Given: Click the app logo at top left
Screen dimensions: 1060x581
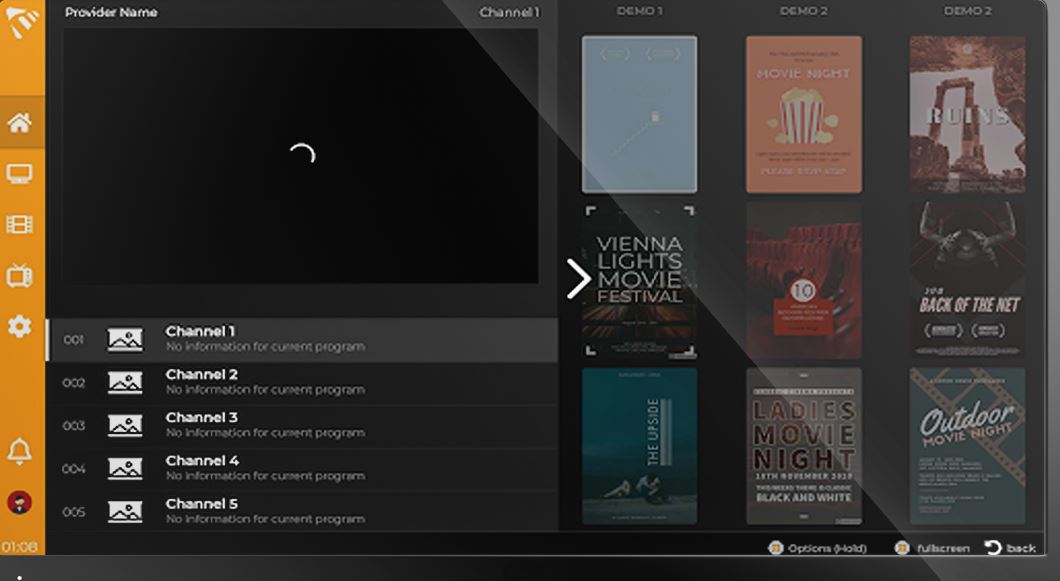Looking at the screenshot, I should click(x=21, y=24).
